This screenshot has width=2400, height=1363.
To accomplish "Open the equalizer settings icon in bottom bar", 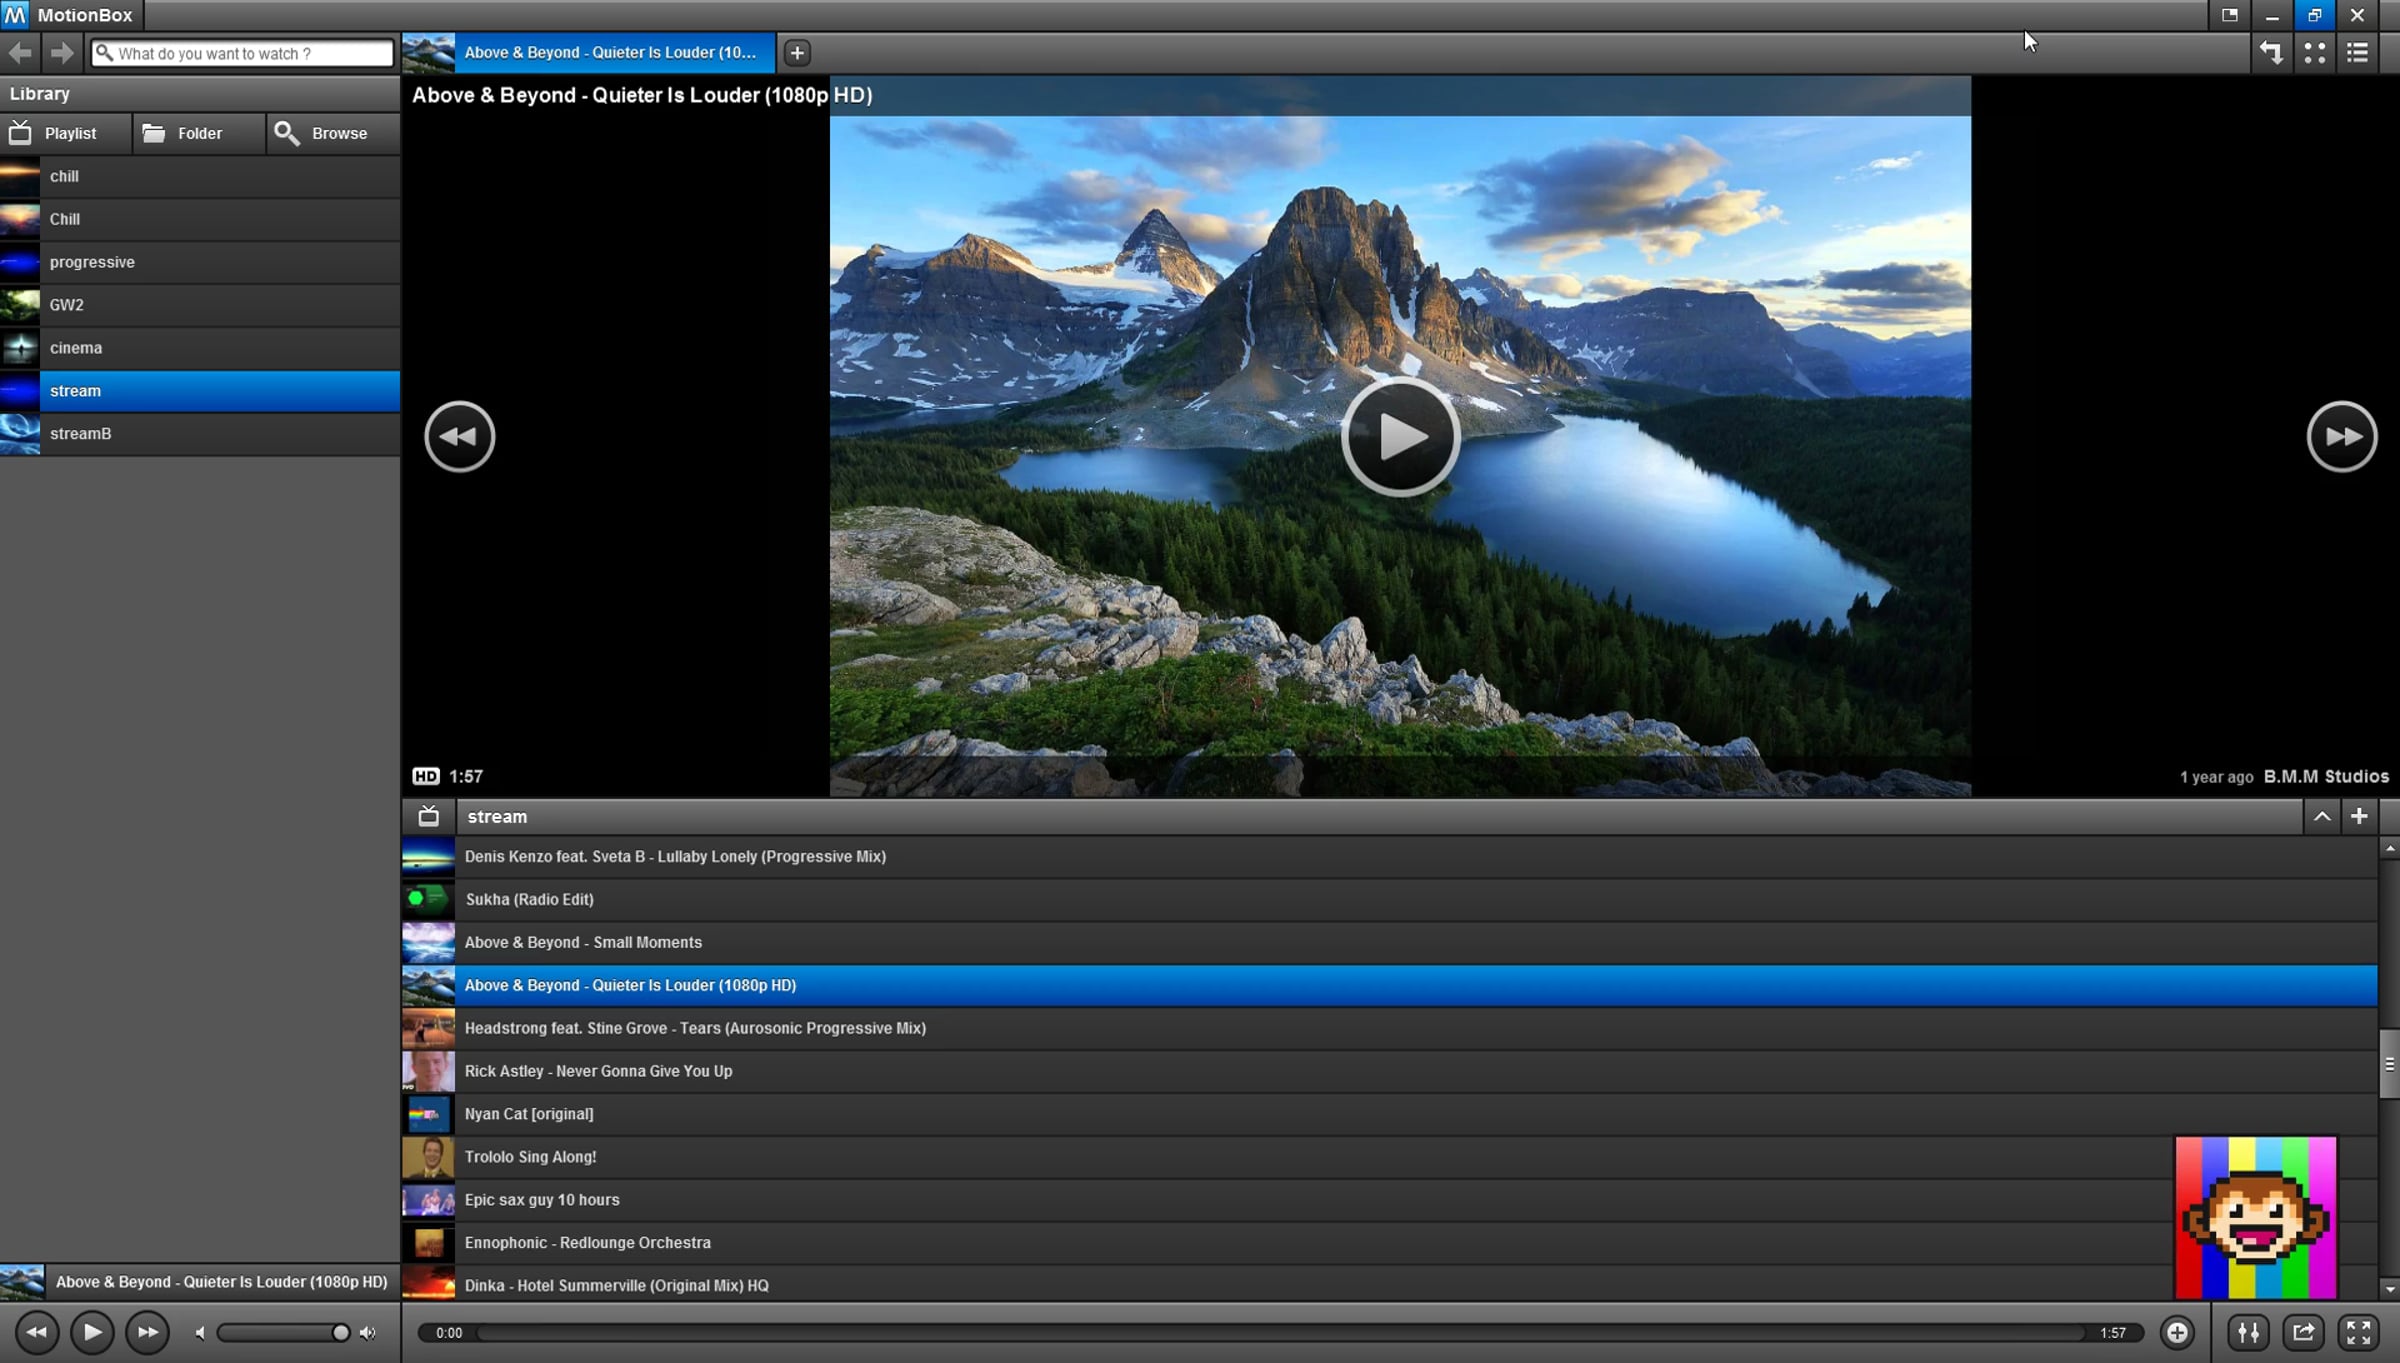I will point(2248,1332).
